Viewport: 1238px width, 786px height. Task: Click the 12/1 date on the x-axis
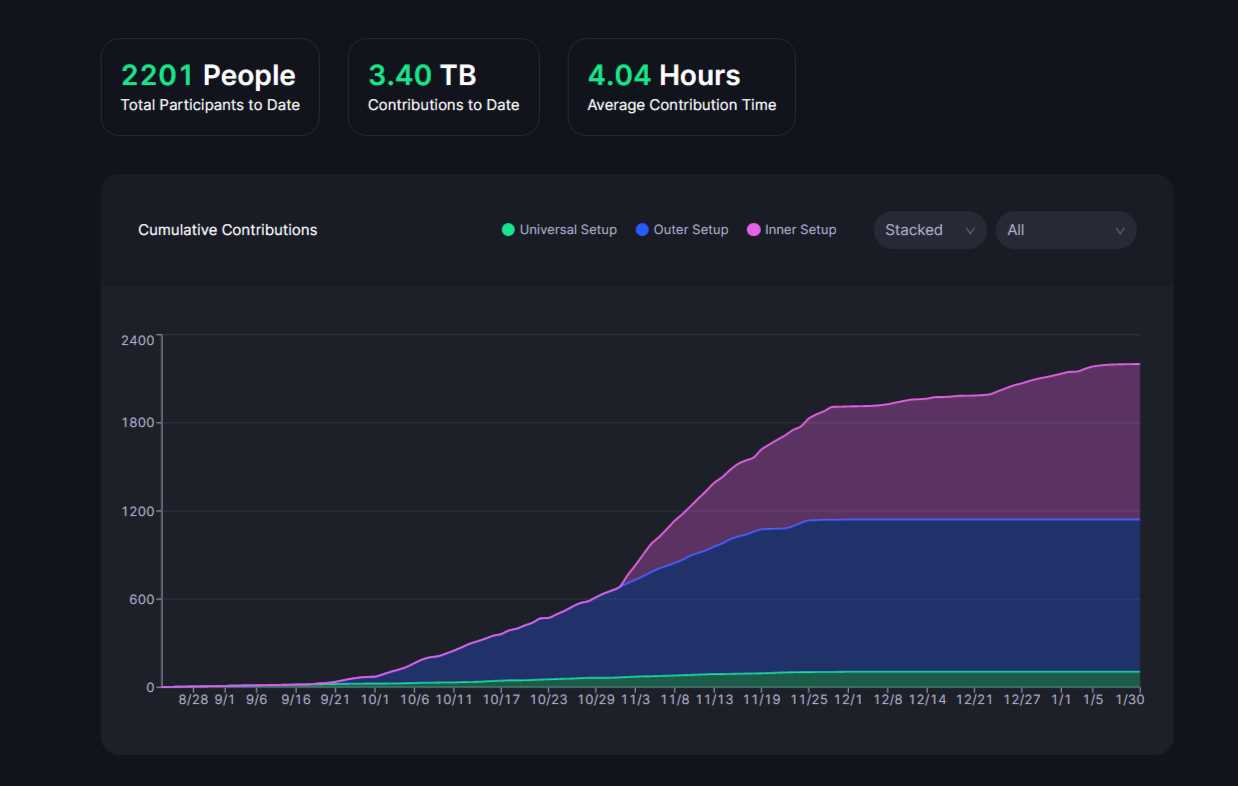(x=849, y=700)
